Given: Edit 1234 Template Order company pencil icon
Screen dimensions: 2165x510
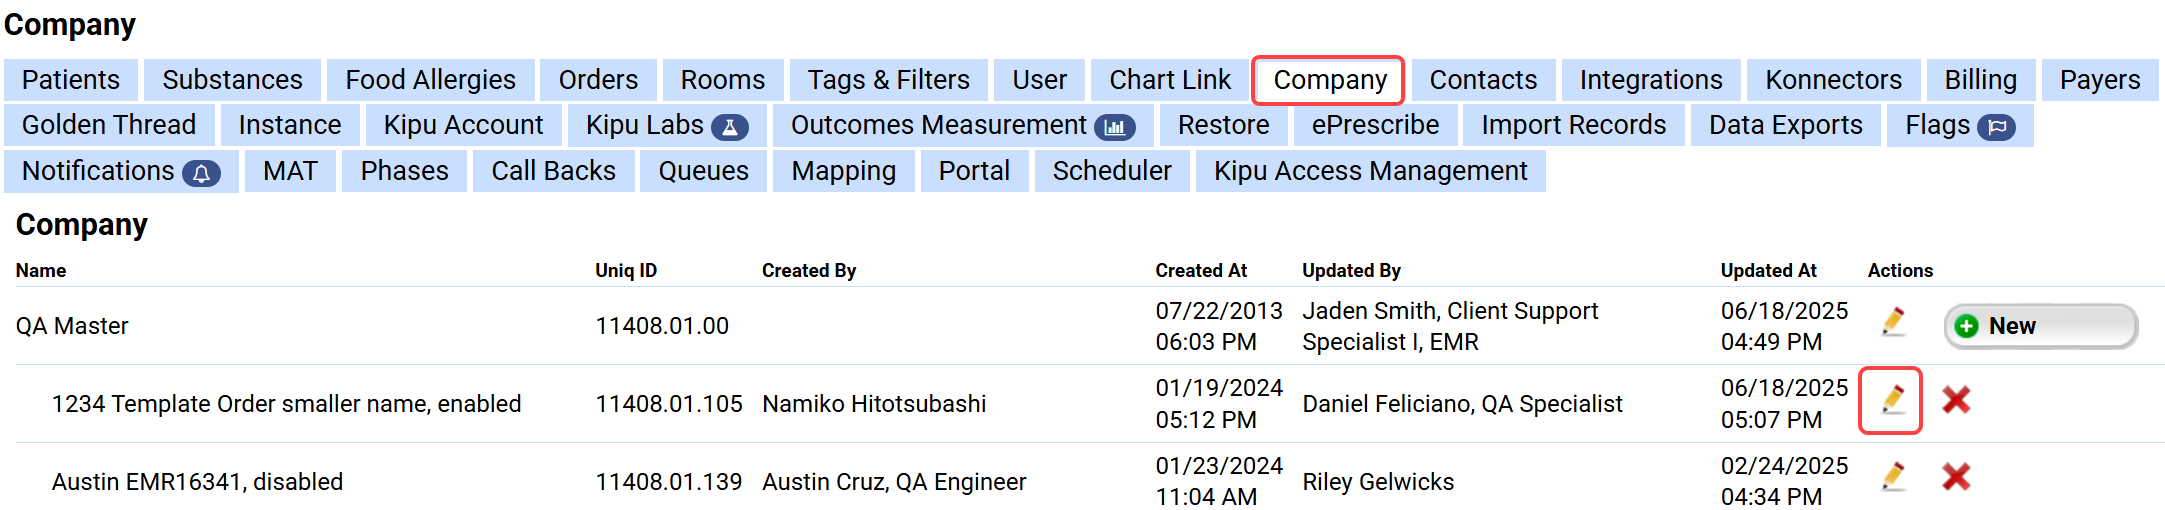Looking at the screenshot, I should pyautogui.click(x=1892, y=400).
